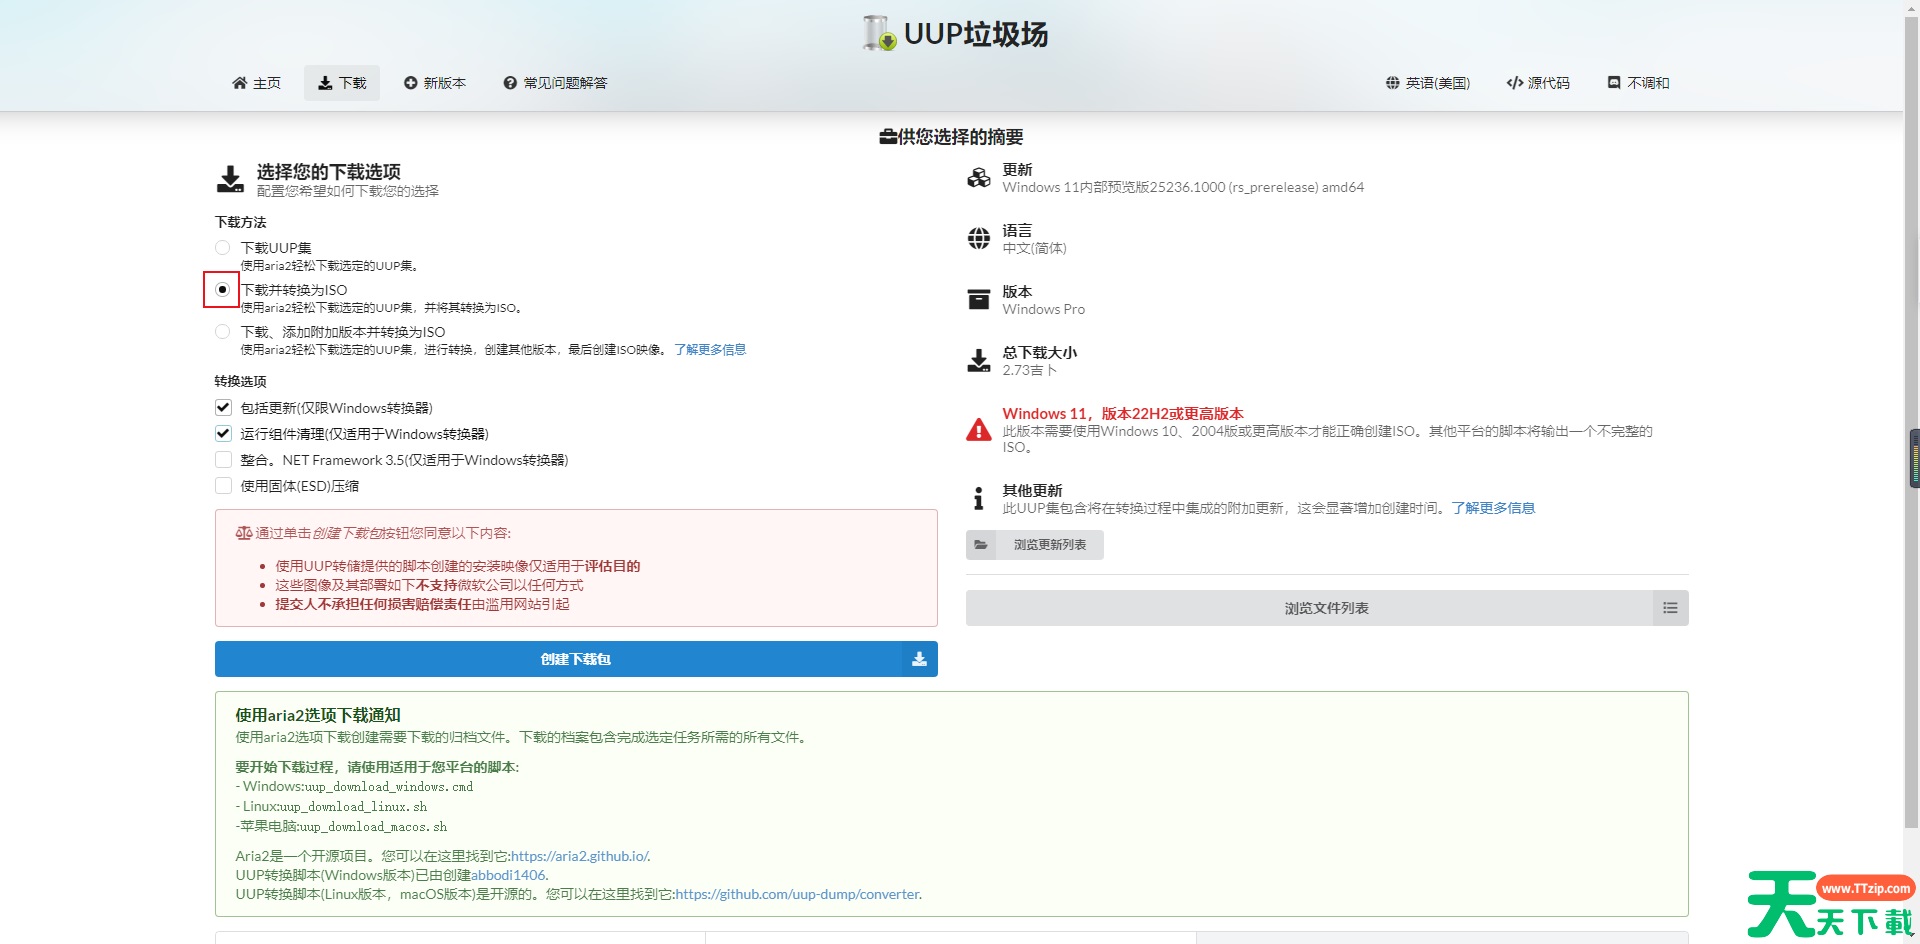Click the 中文(简体) language value
Viewport: 1920px width, 944px height.
(x=1034, y=248)
